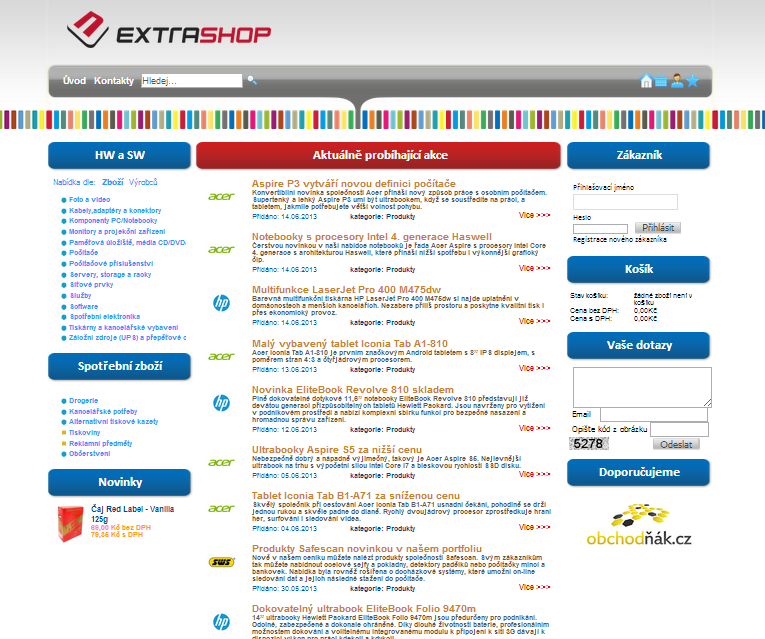Open Alternativní tiskové kazety category
765x639 pixels.
[114, 421]
